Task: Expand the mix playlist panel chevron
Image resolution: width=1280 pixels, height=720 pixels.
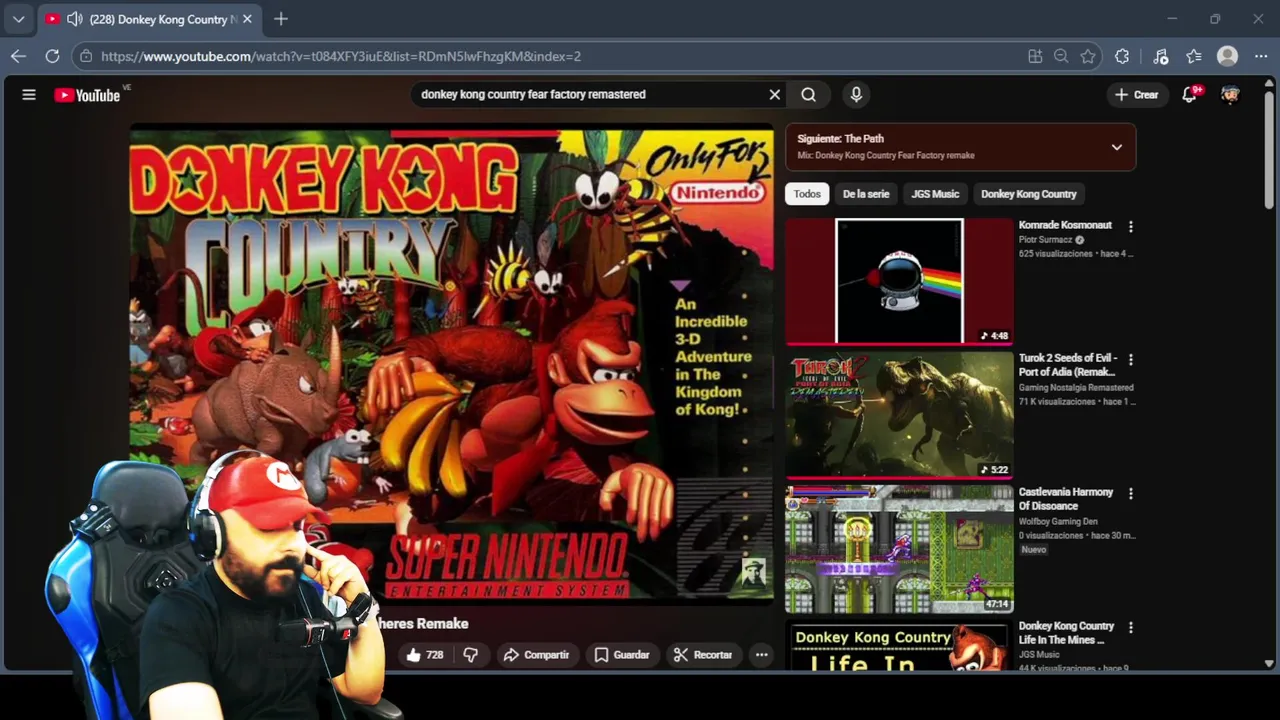Action: (1117, 147)
